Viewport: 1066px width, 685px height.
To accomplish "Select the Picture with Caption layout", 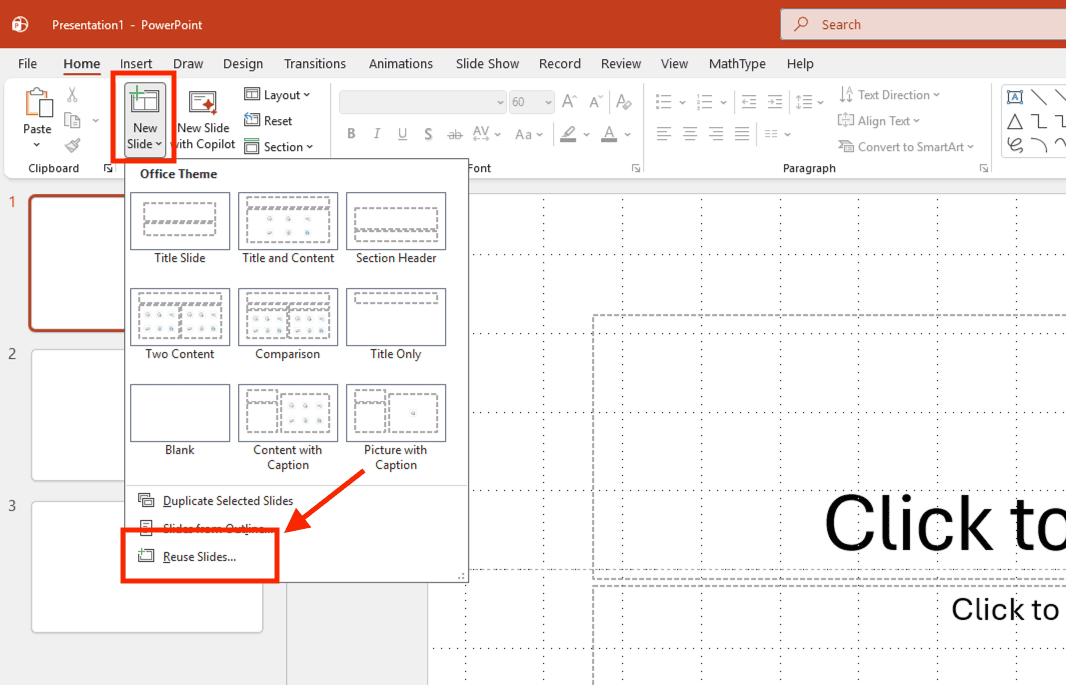I will click(396, 427).
